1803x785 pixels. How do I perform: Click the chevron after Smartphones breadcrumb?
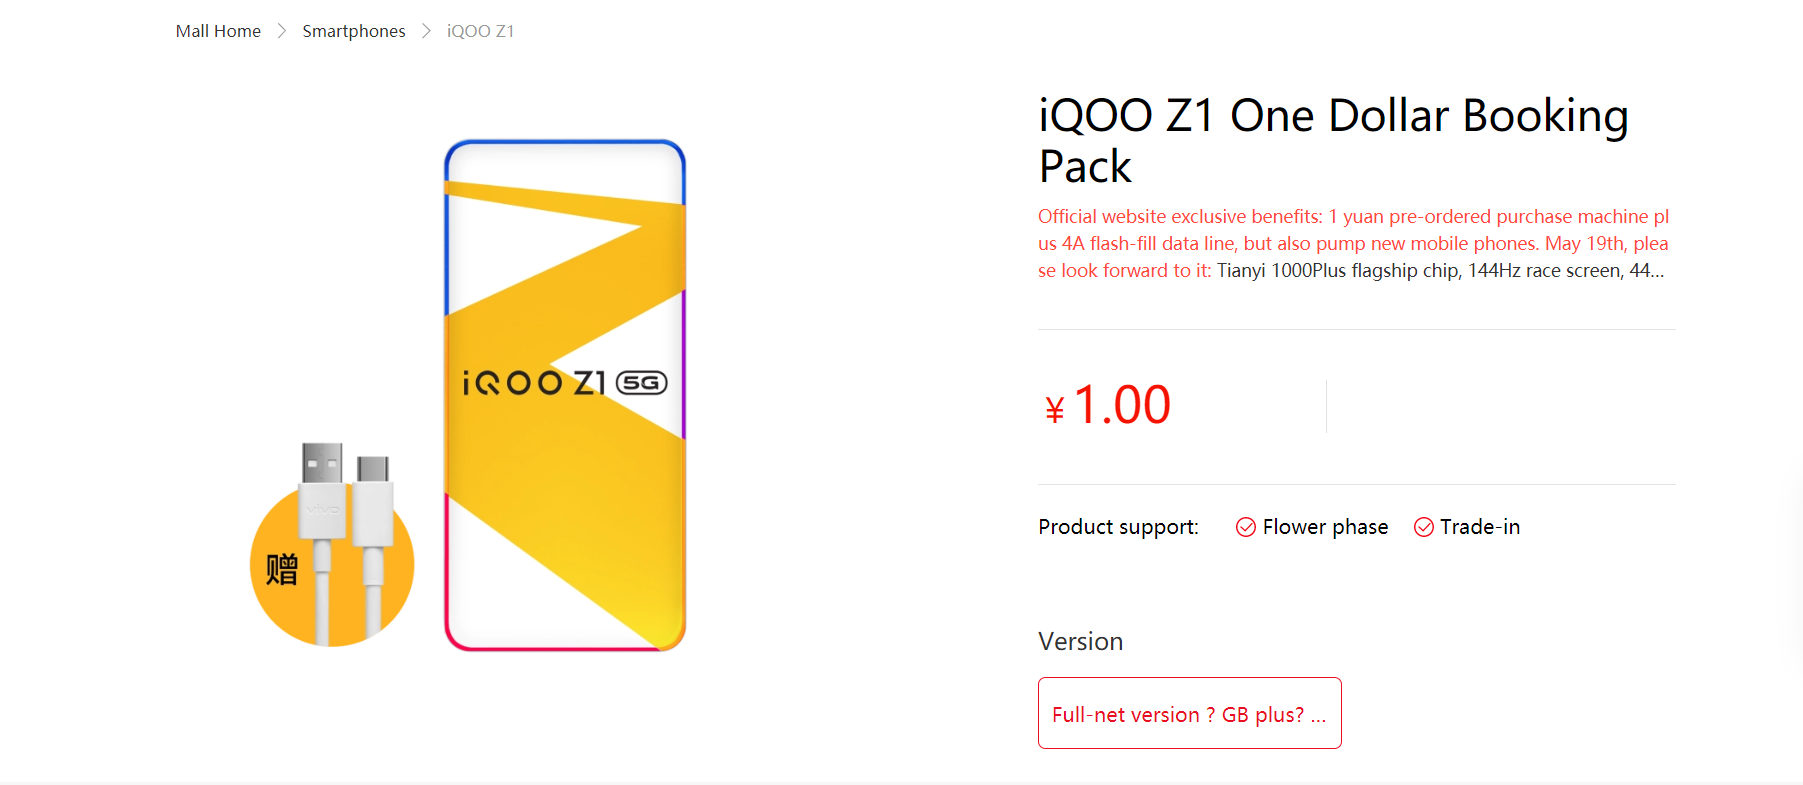click(x=426, y=31)
